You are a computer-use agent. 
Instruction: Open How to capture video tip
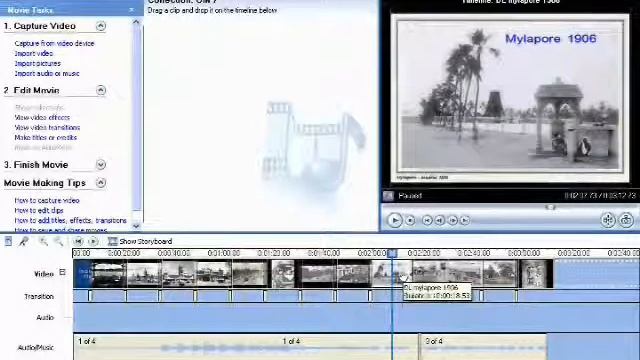coord(47,200)
